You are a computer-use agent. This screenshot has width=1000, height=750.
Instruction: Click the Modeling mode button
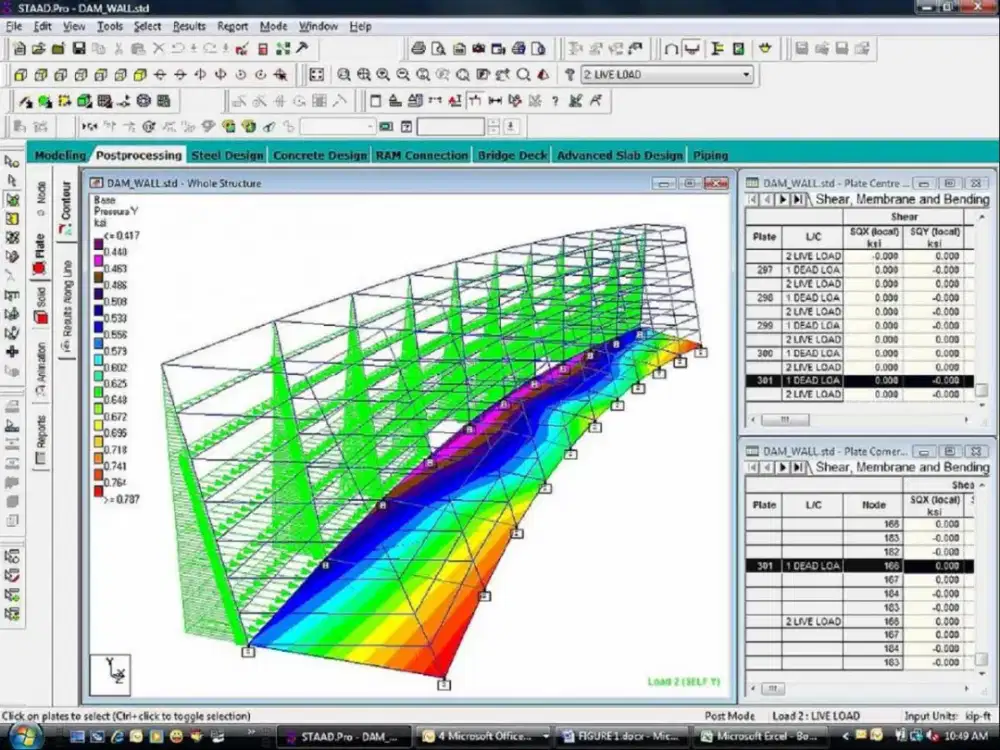[60, 155]
